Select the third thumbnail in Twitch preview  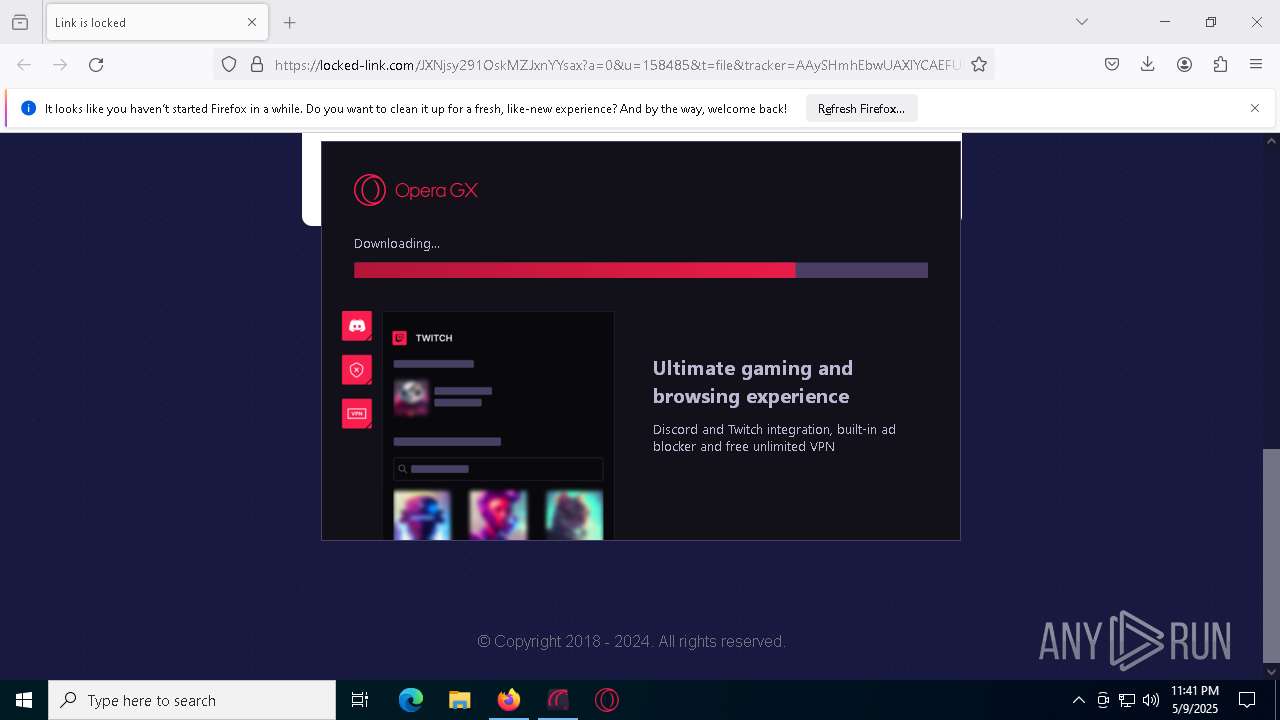click(x=574, y=514)
